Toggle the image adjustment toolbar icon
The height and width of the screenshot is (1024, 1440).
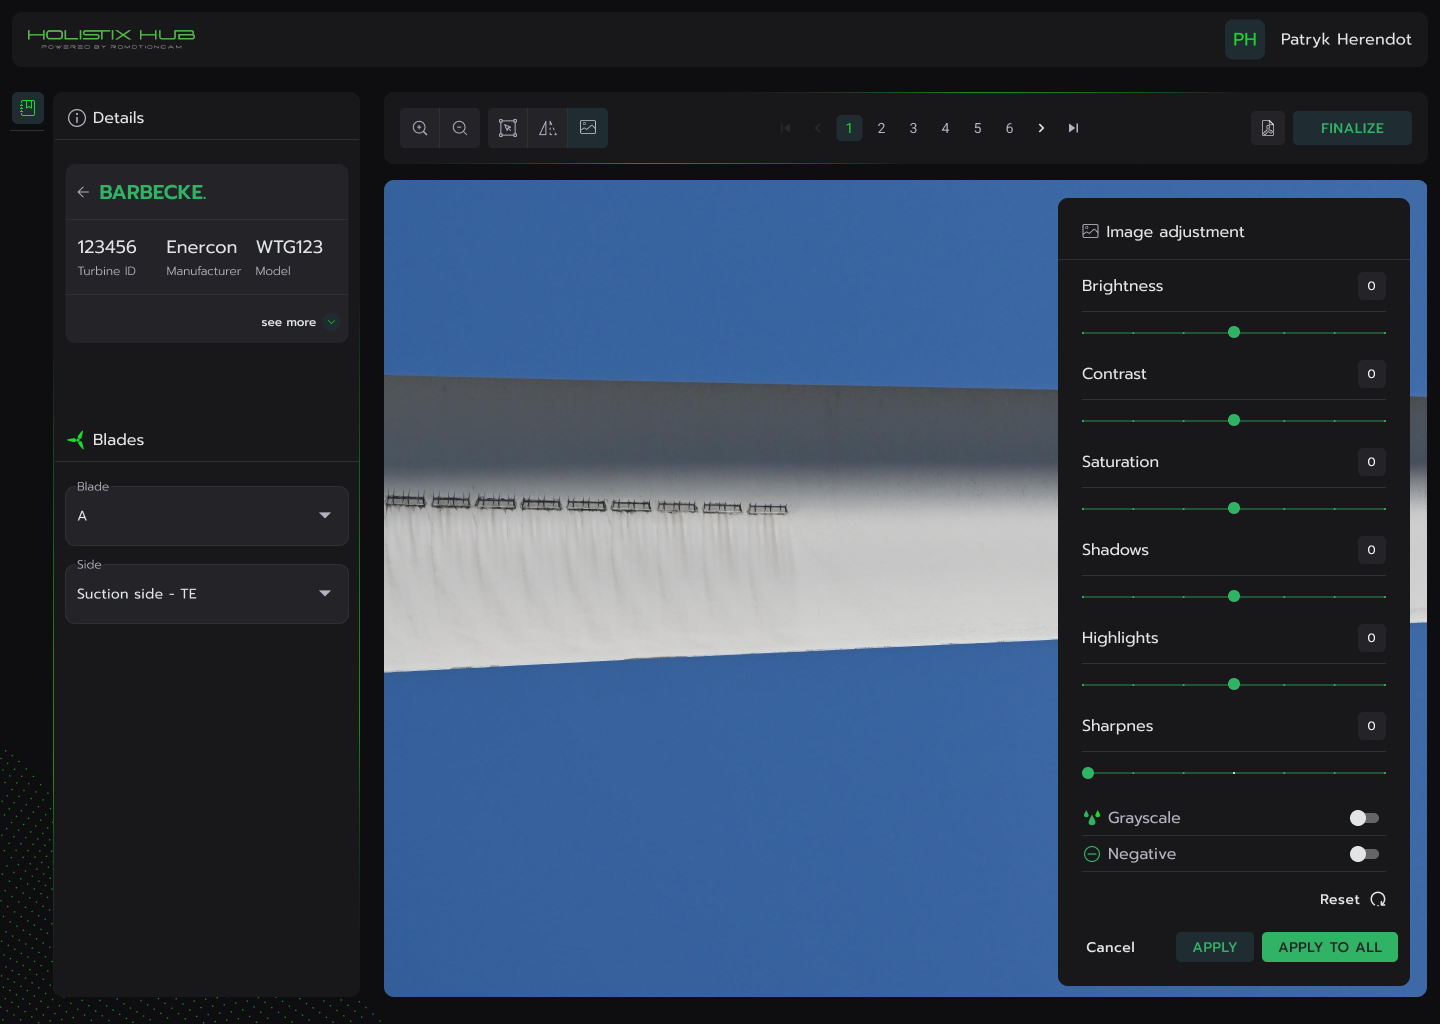click(x=588, y=128)
